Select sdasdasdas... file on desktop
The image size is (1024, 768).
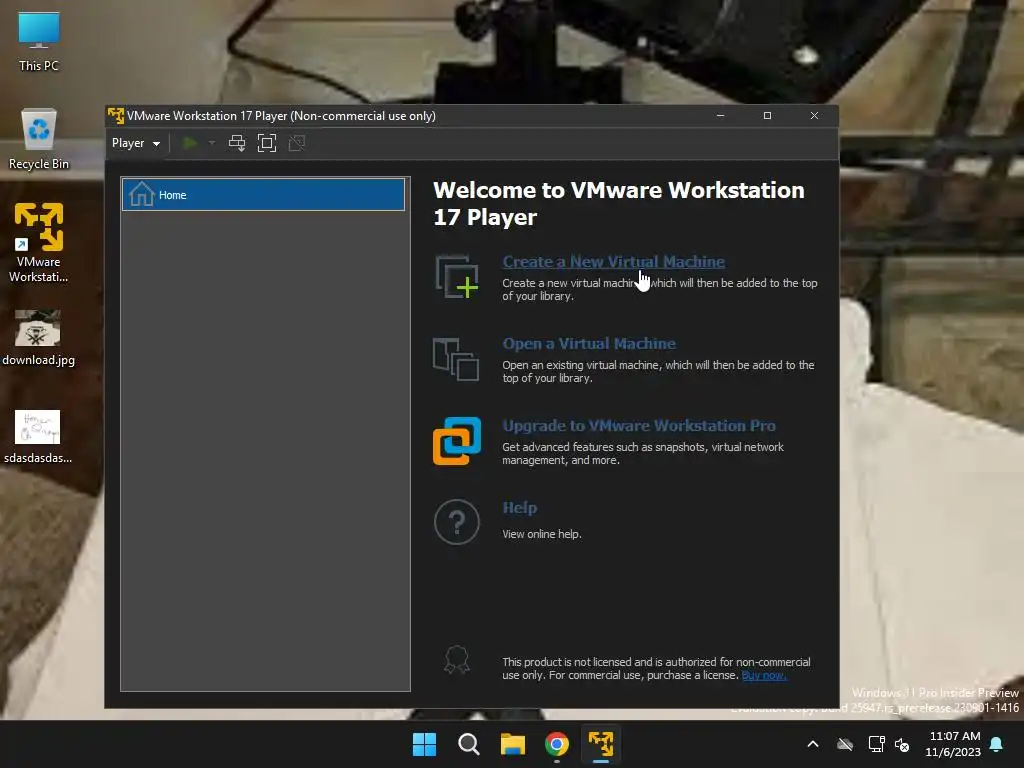pyautogui.click(x=38, y=436)
